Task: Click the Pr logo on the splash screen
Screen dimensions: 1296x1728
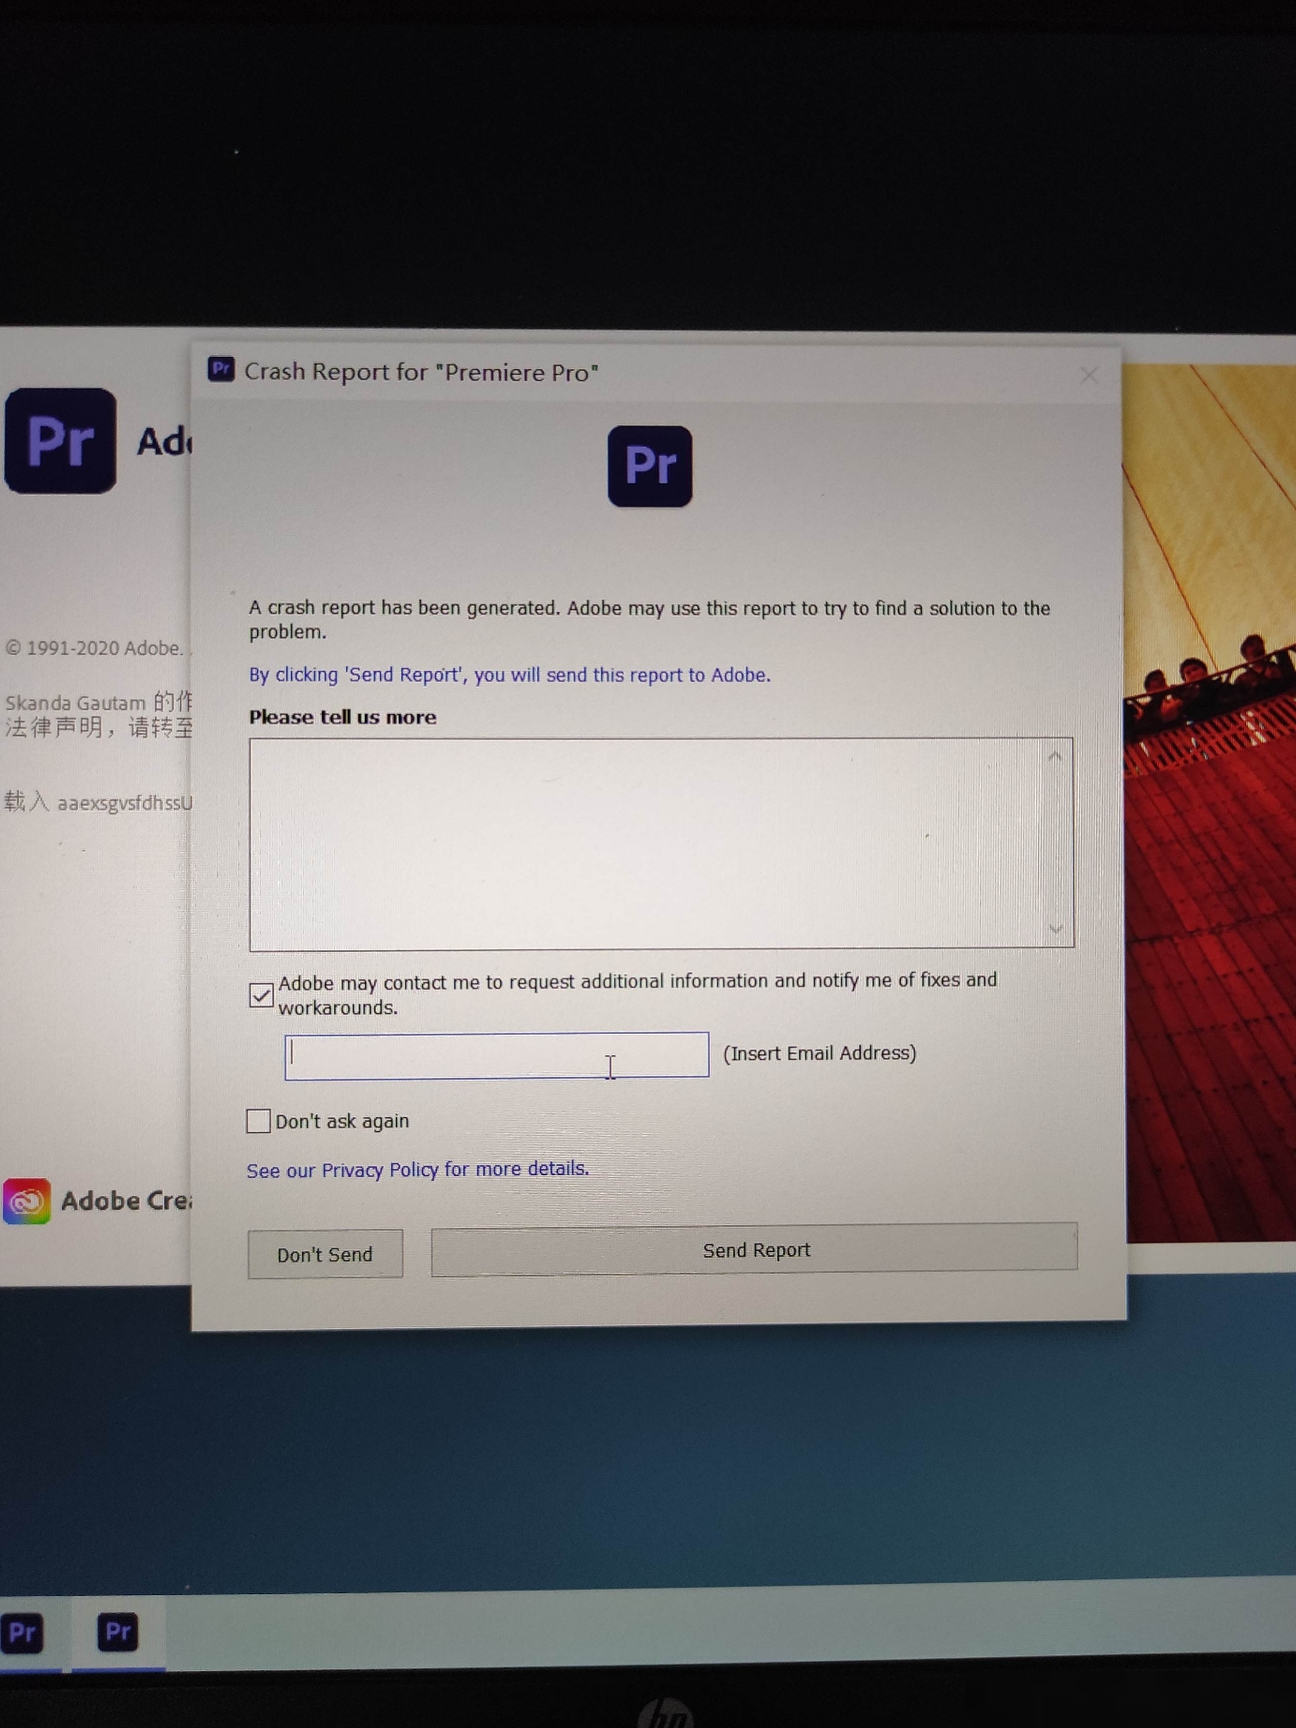Action: point(60,440)
